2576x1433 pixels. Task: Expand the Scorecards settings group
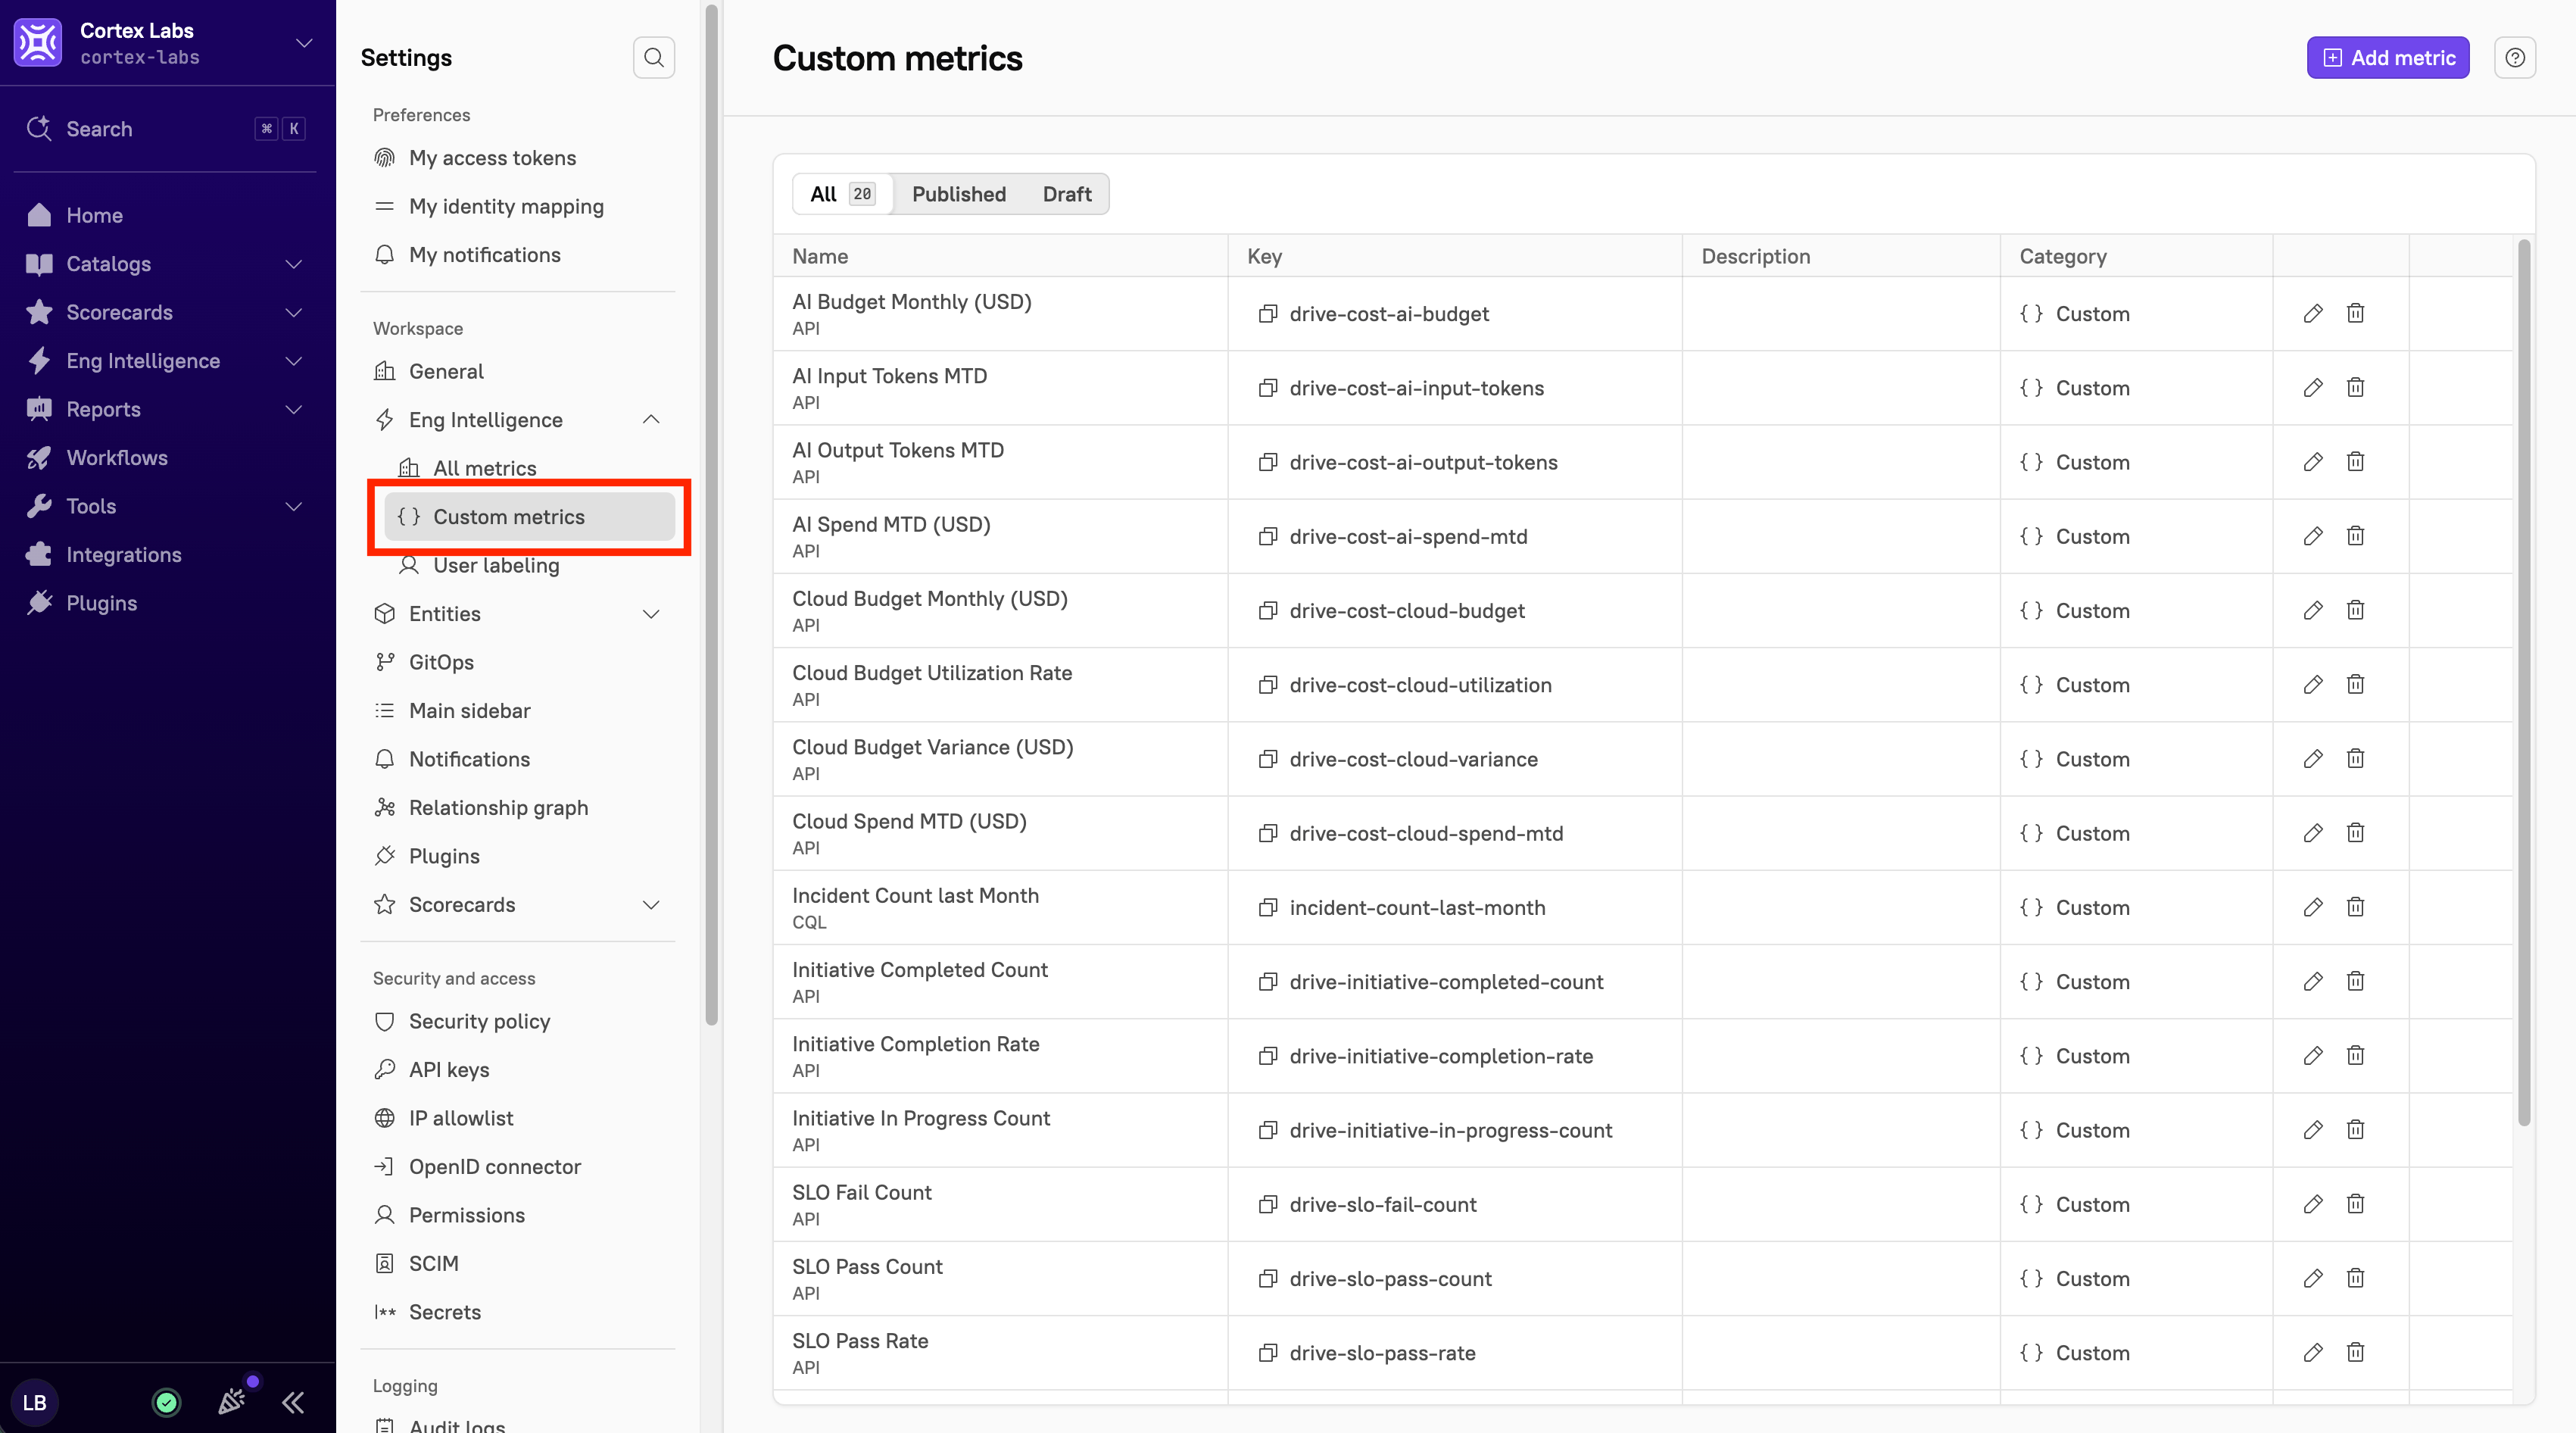click(651, 905)
